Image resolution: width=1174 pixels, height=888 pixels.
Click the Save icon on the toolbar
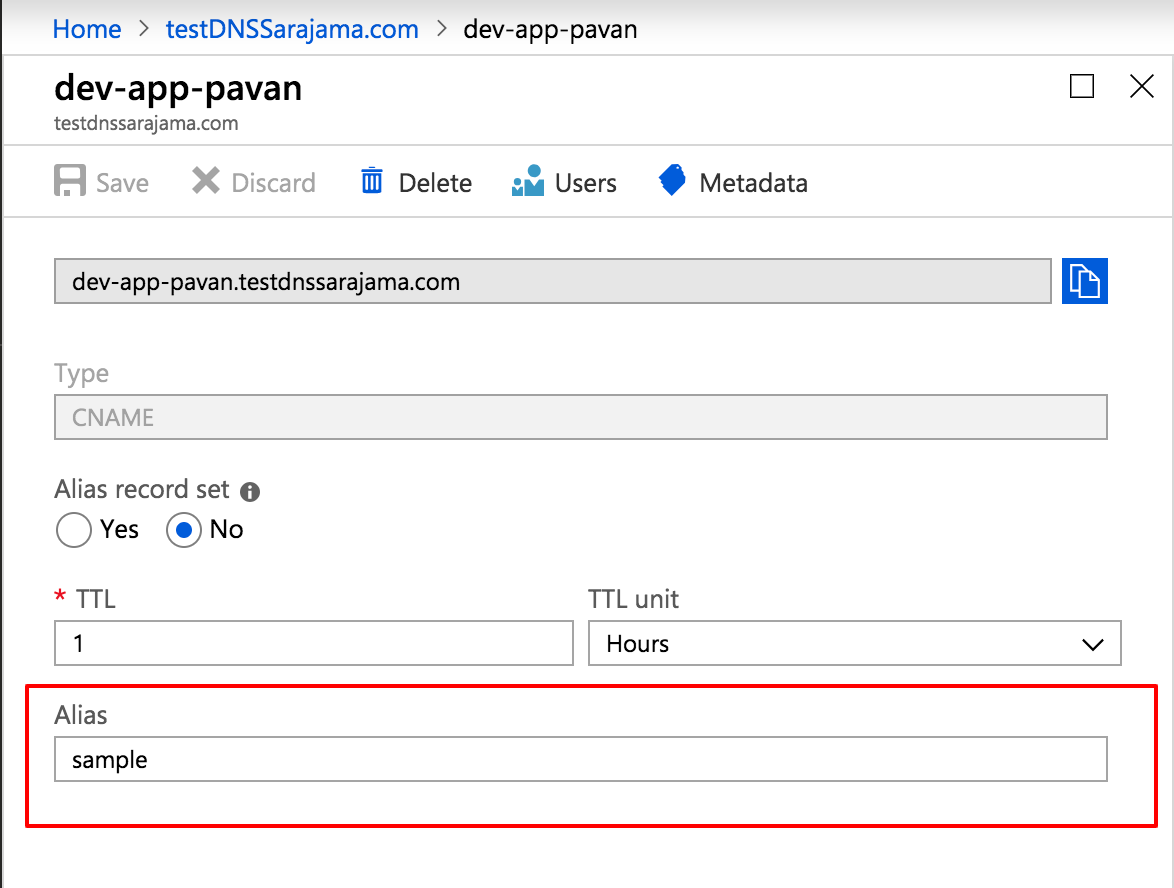70,181
